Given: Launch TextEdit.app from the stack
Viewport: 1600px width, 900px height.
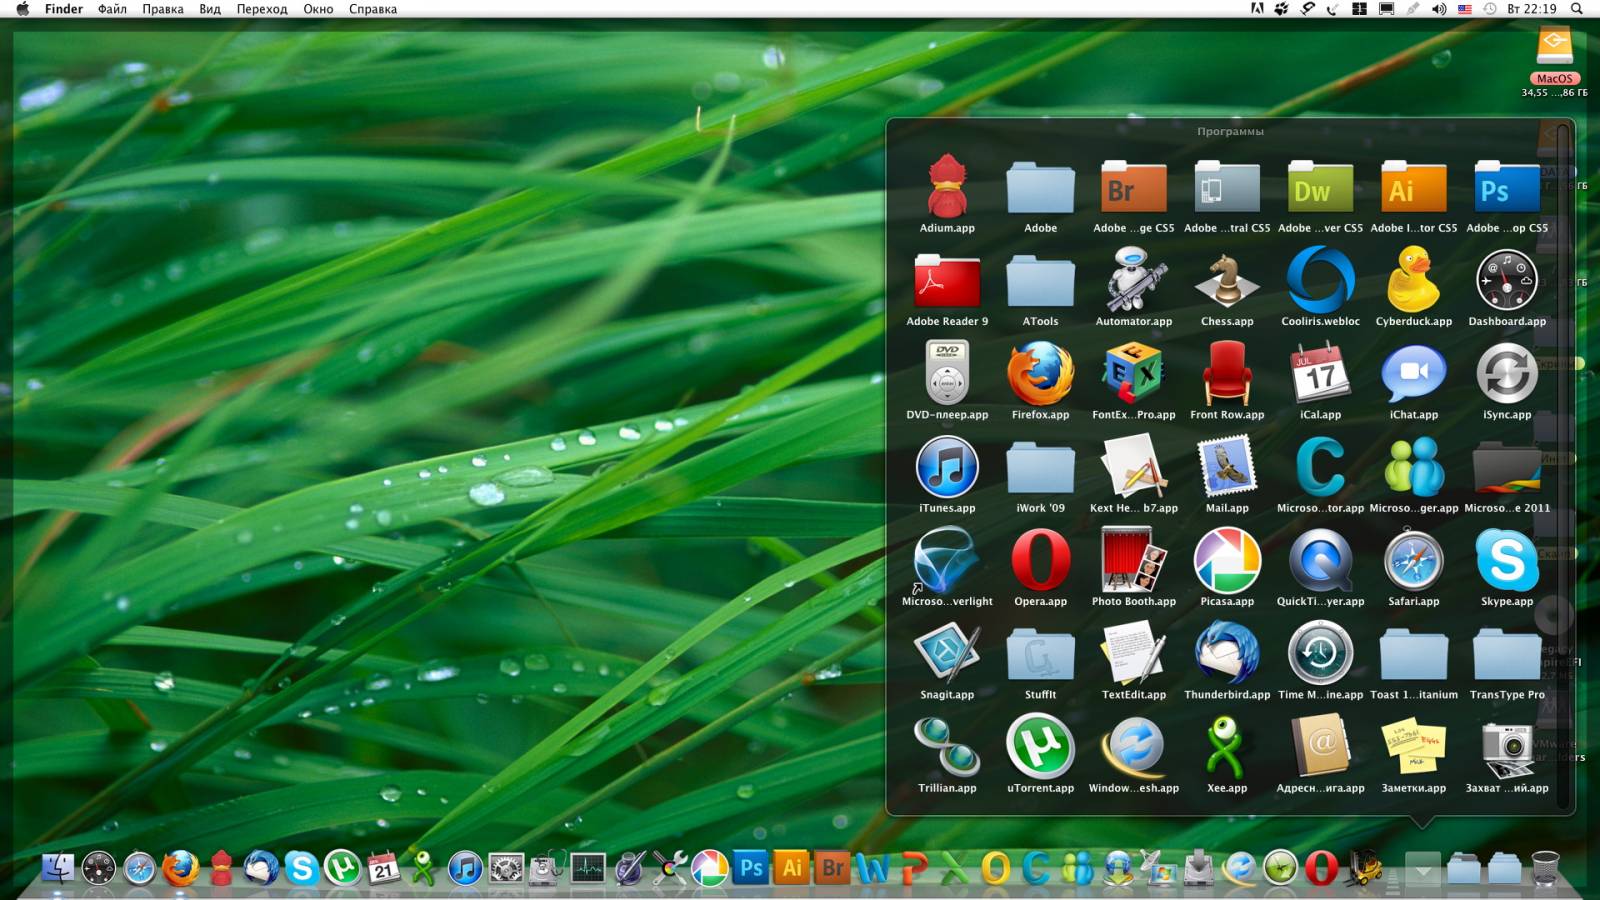Looking at the screenshot, I should (1134, 653).
